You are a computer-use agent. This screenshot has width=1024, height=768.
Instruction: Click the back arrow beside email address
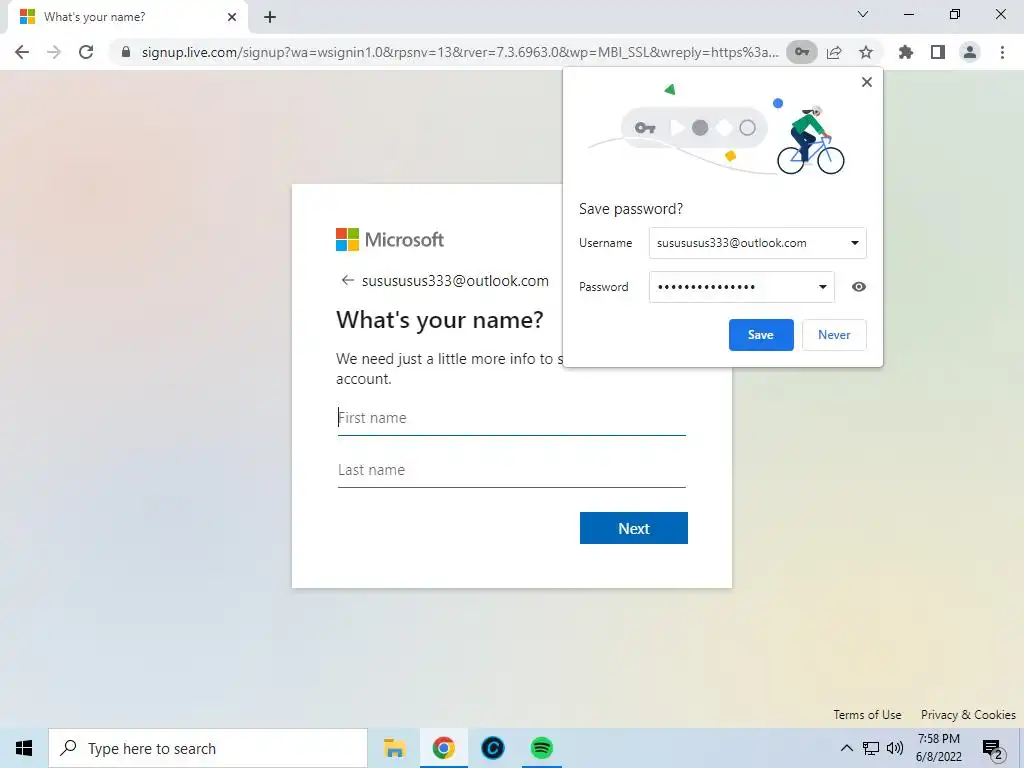(x=347, y=281)
